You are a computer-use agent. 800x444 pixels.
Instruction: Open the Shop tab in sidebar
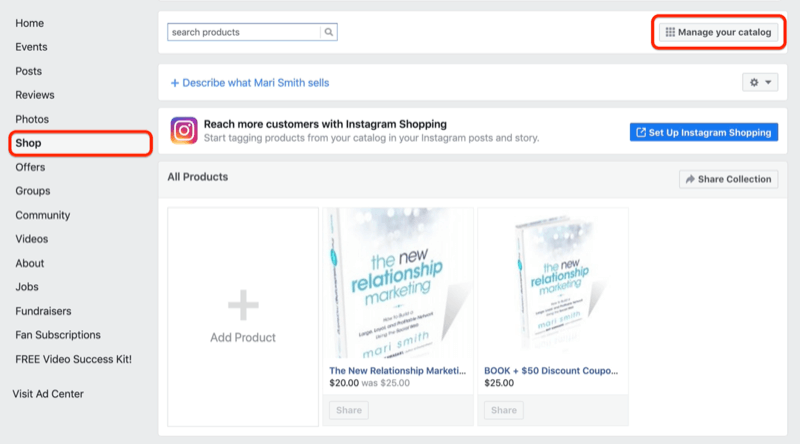pyautogui.click(x=29, y=143)
